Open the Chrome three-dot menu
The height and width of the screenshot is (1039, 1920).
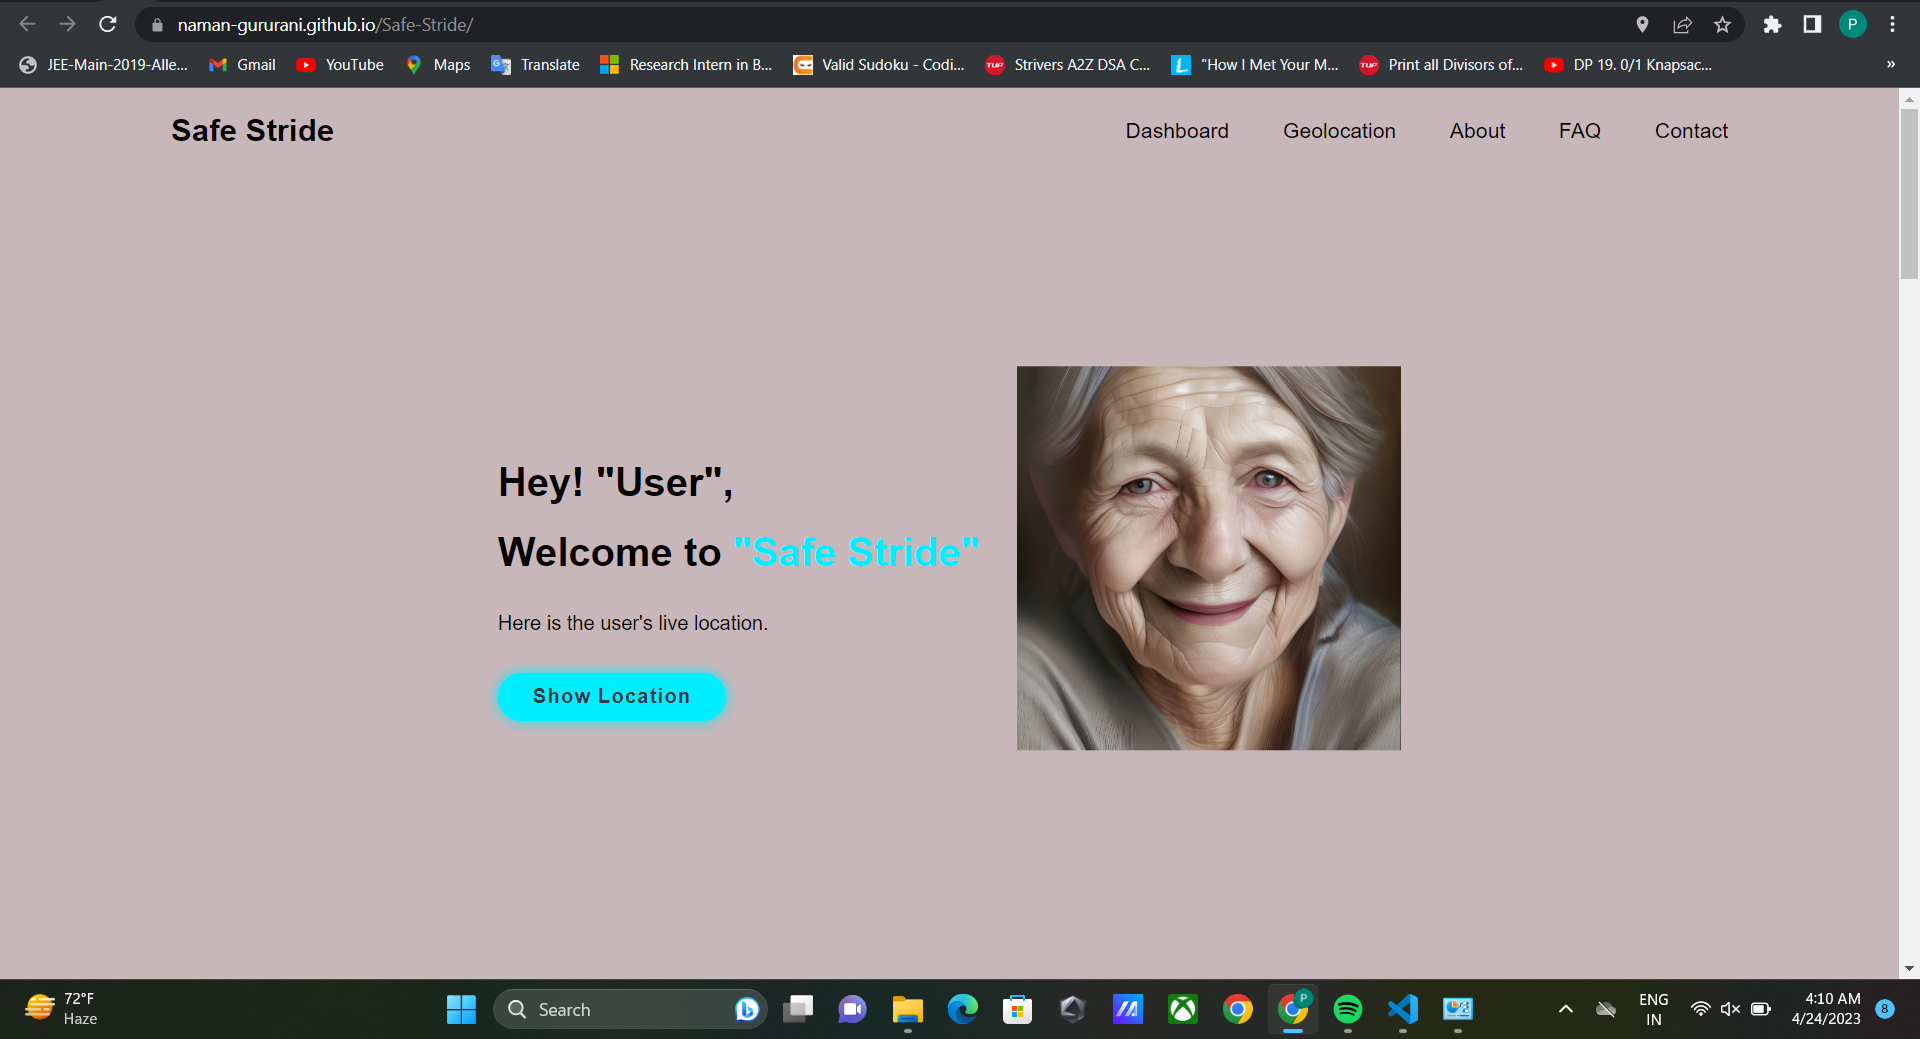click(x=1892, y=24)
